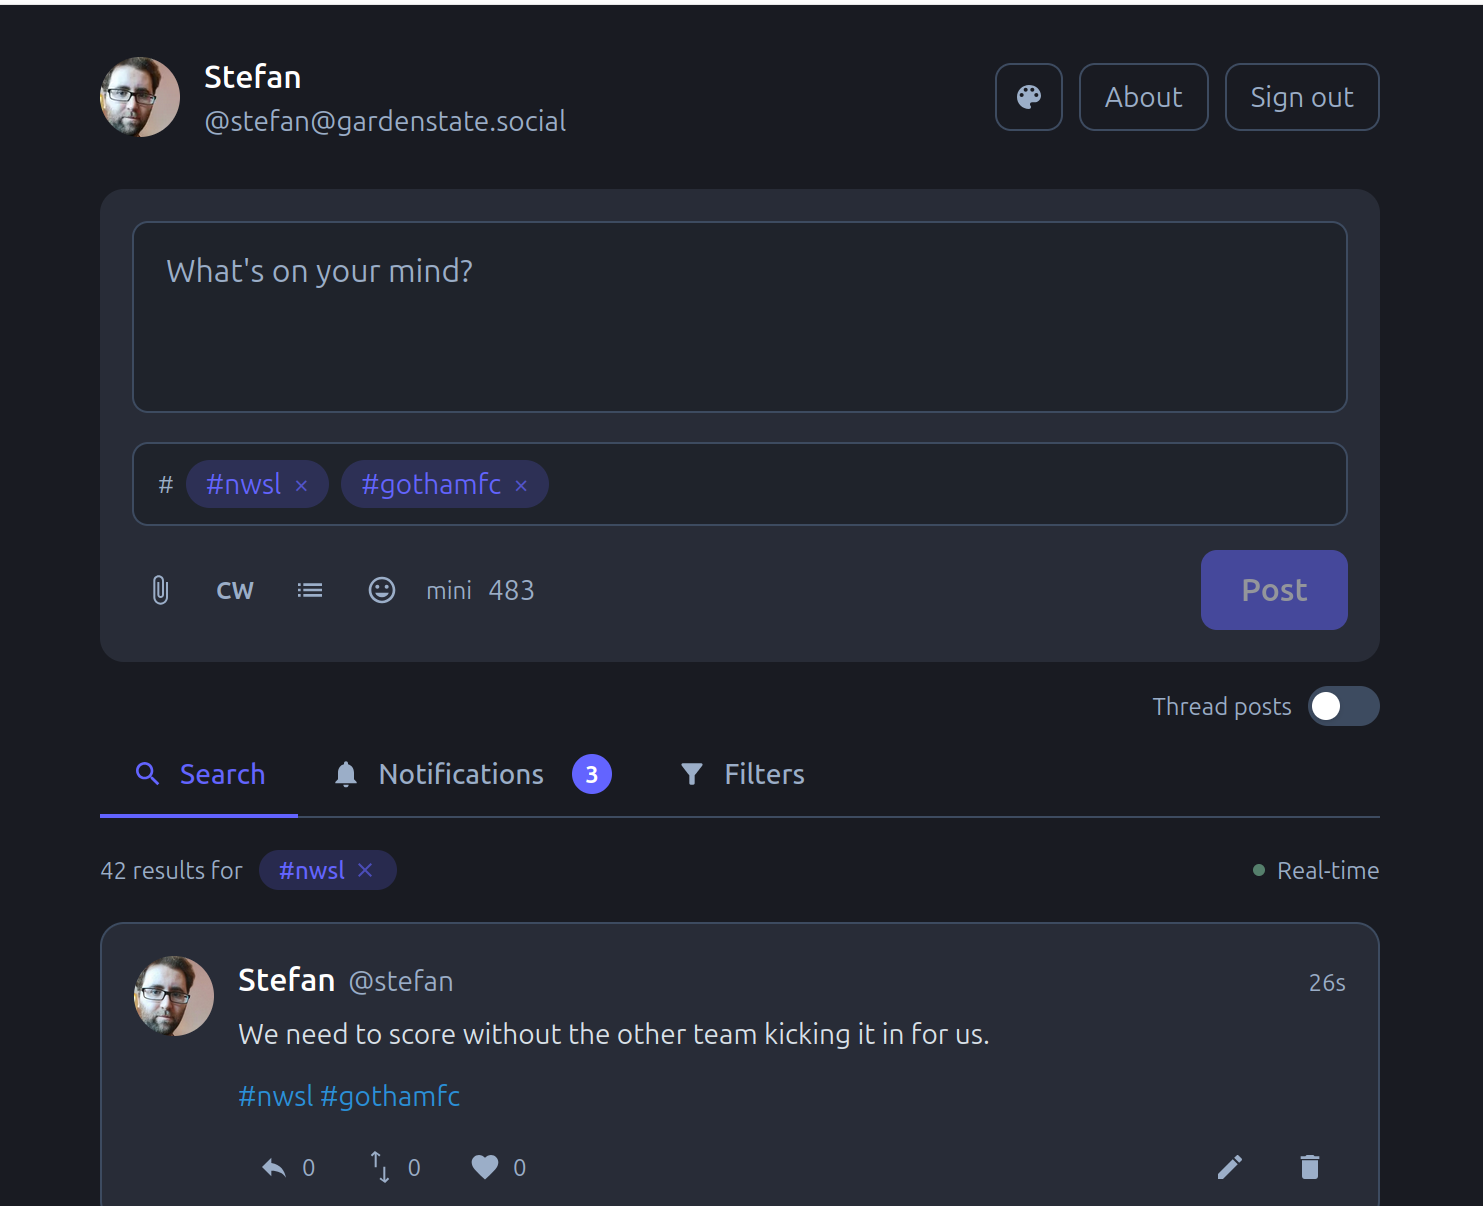Remove the #nwsl tag from composer
This screenshot has height=1206, width=1483.
point(301,486)
